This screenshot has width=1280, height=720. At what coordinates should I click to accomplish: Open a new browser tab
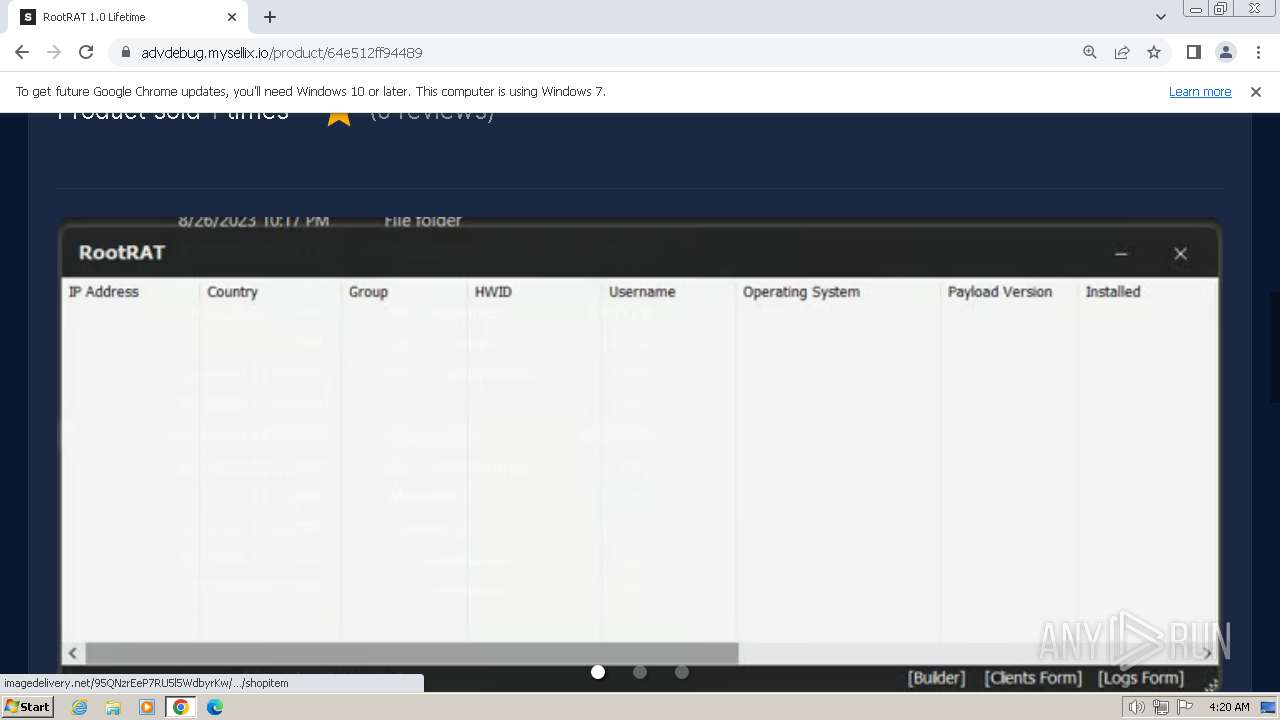point(270,17)
